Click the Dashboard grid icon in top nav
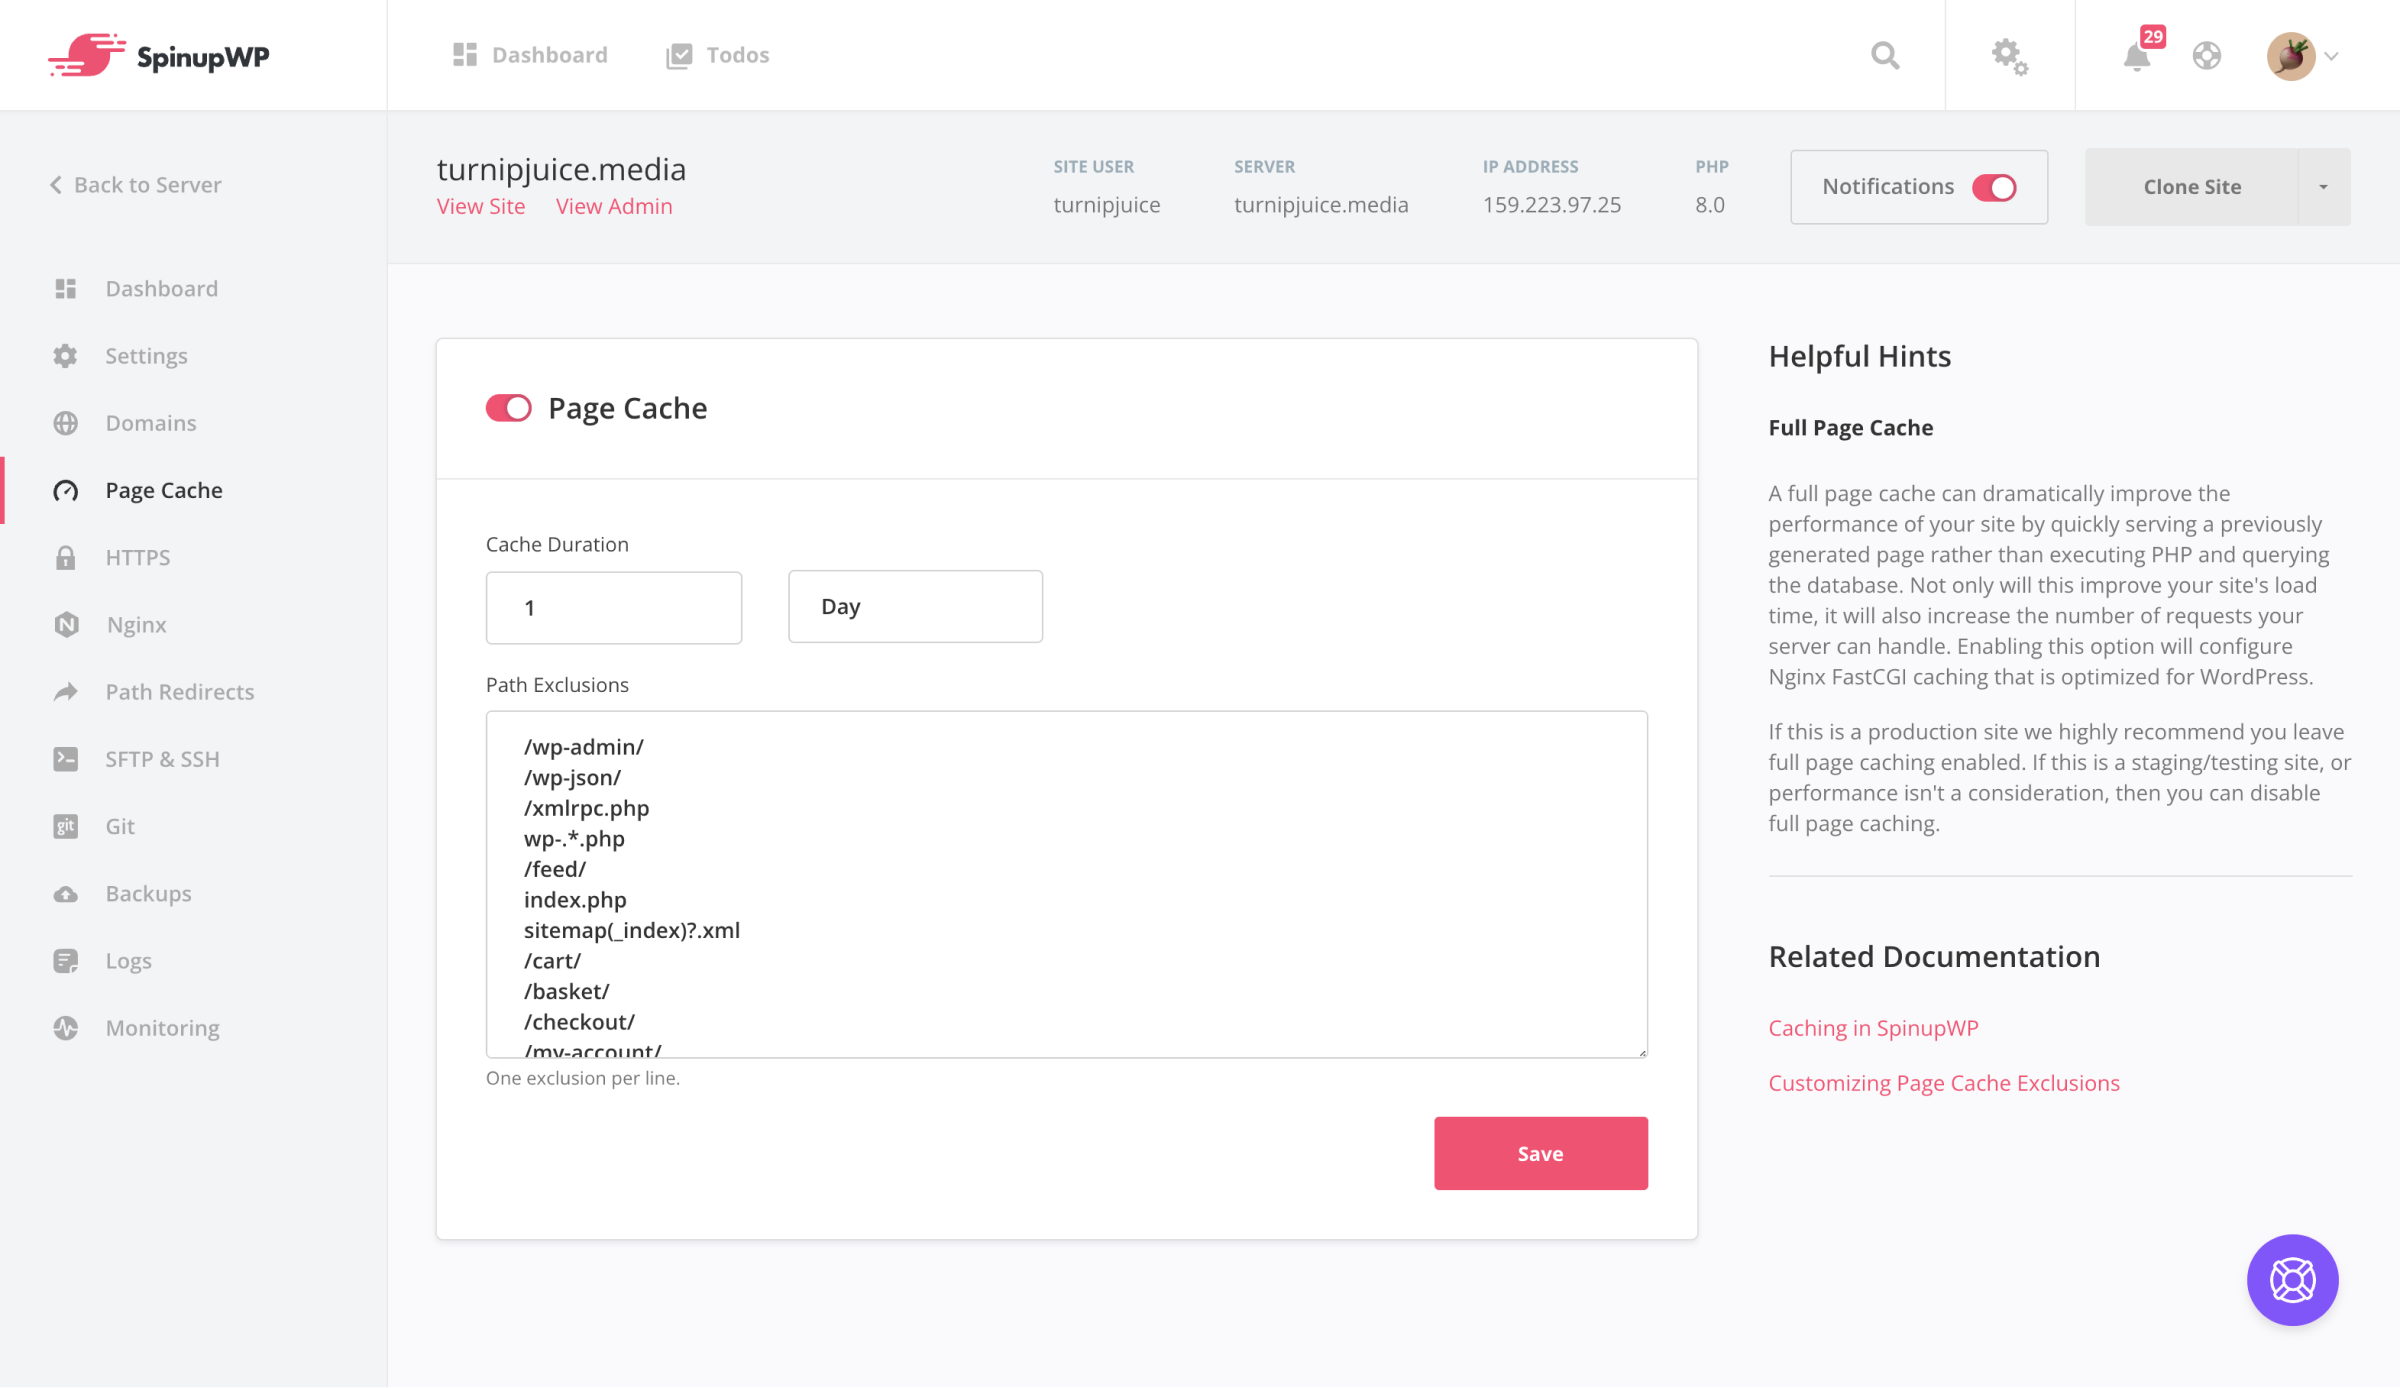 tap(464, 55)
